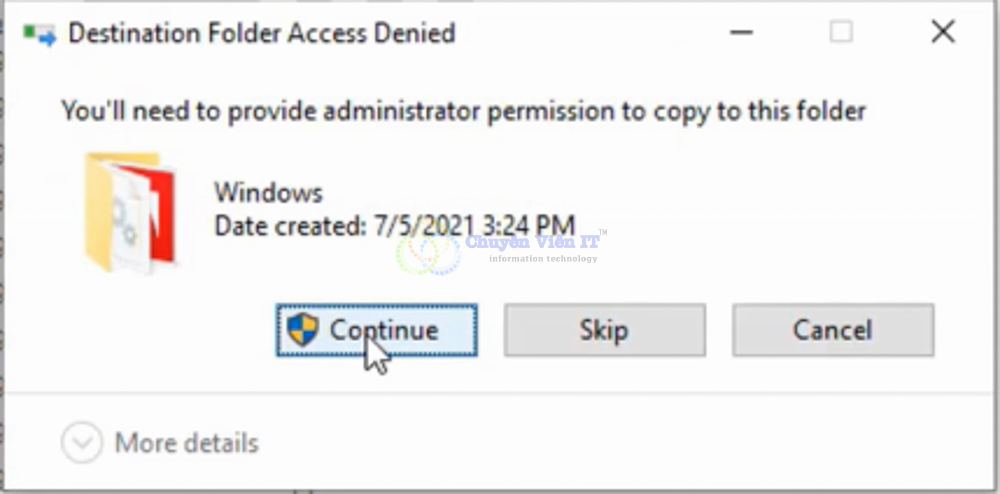Click the red document inside the folder icon
Viewport: 1000px width, 494px height.
[x=158, y=212]
